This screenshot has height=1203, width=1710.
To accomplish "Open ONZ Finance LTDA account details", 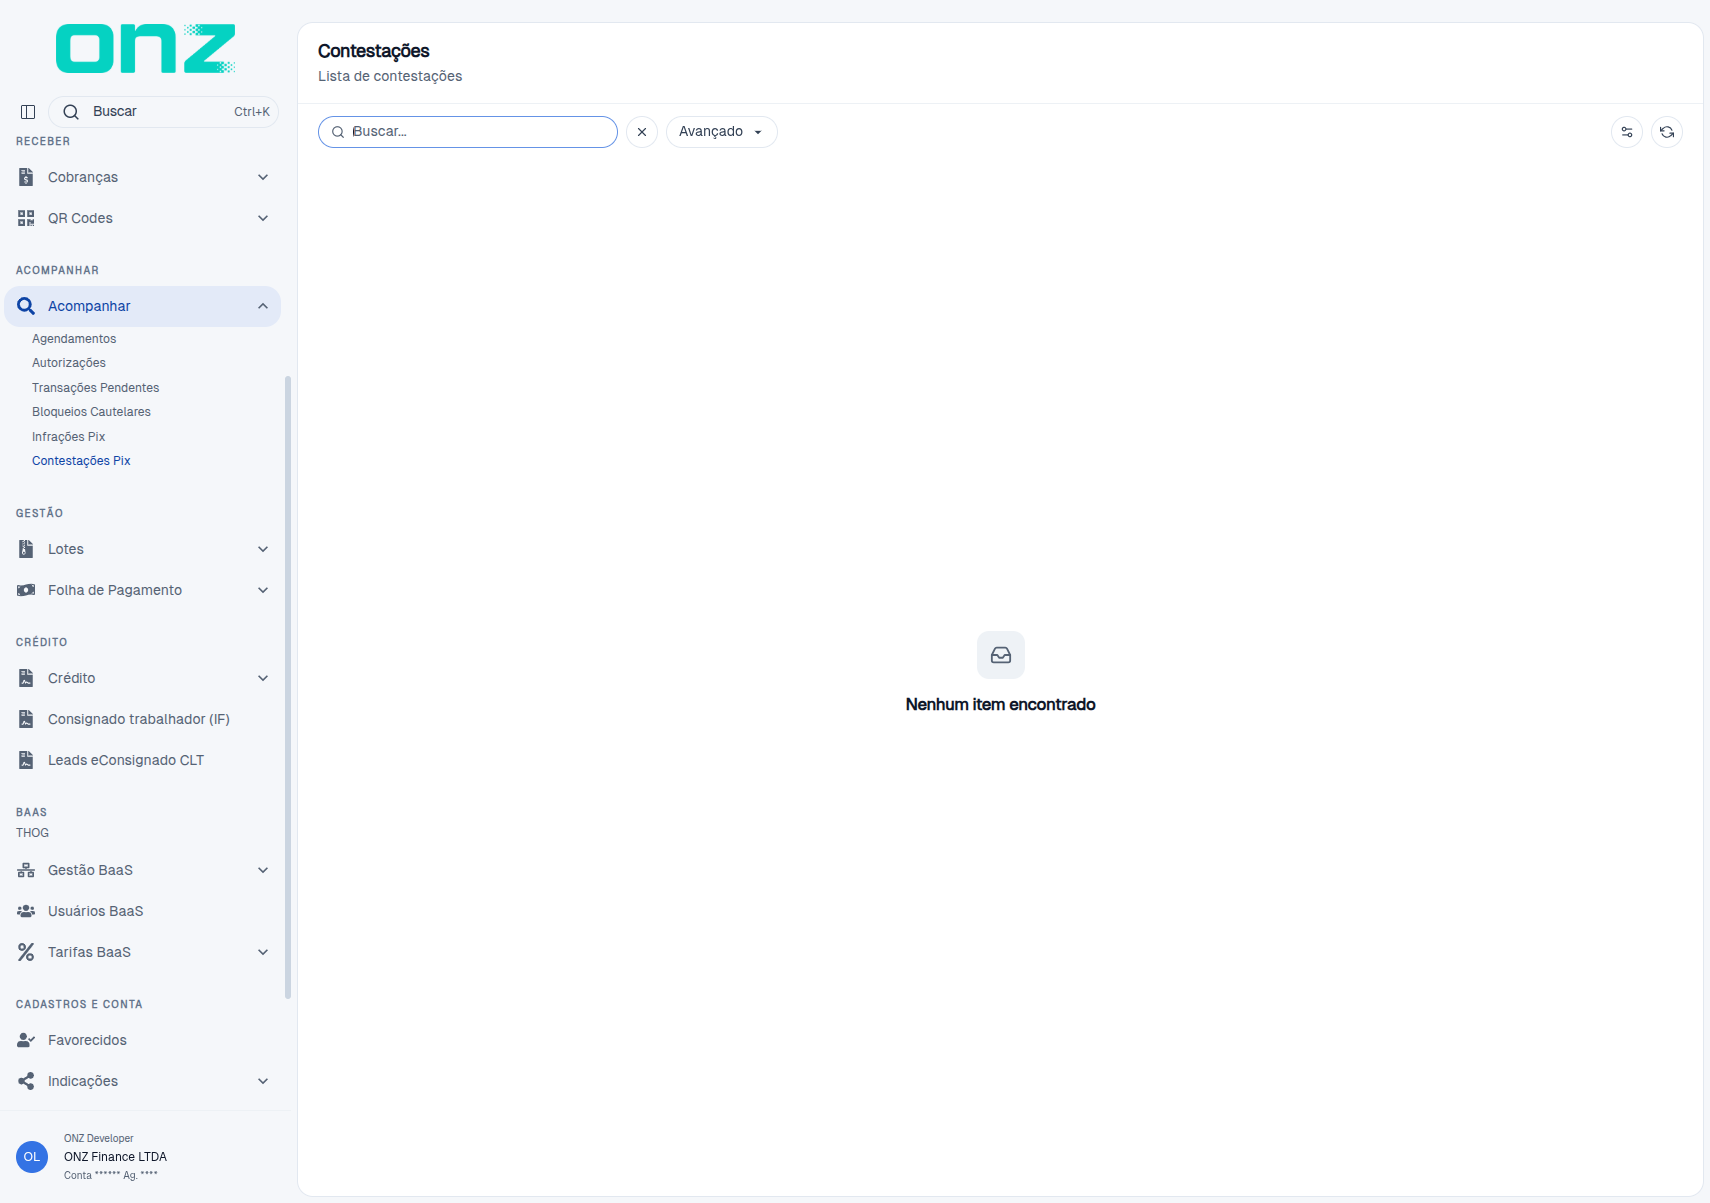I will click(115, 1157).
